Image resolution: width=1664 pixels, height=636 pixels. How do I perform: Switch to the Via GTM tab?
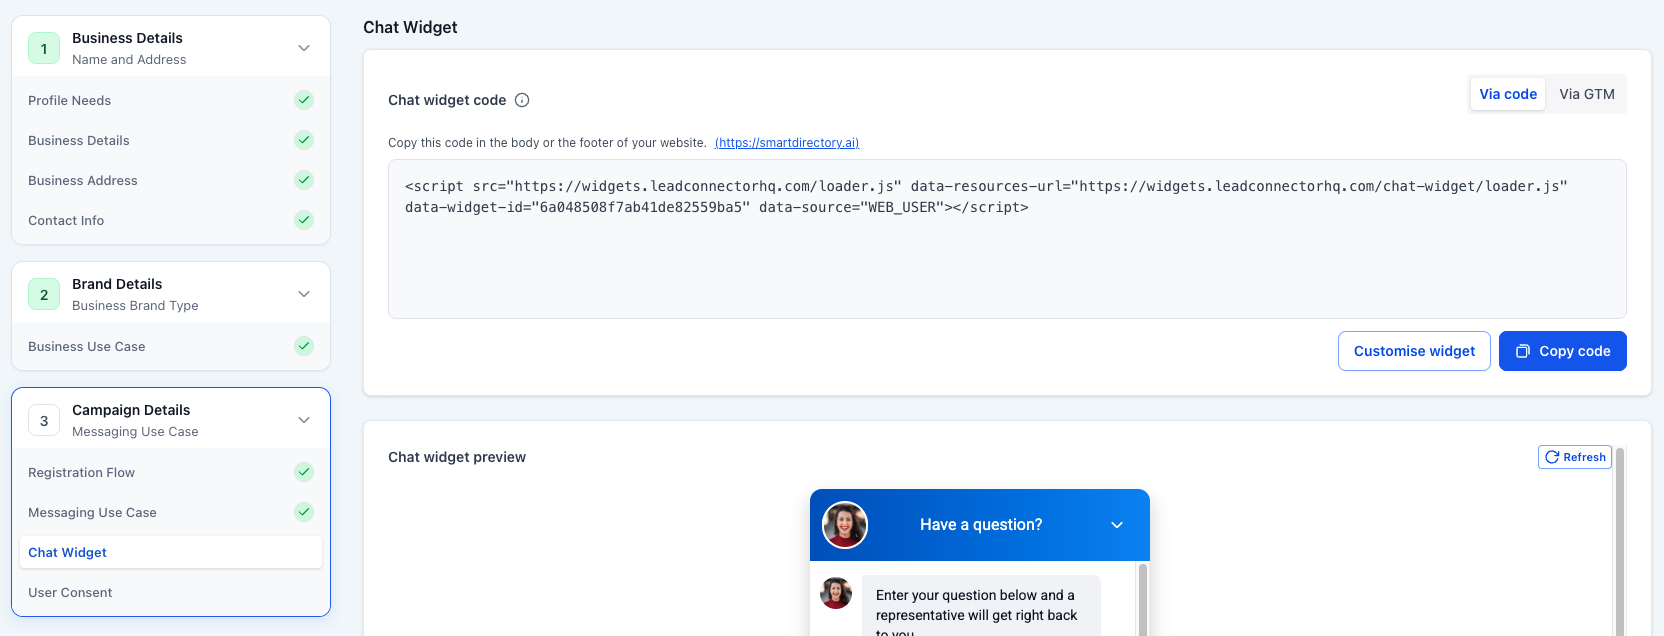[x=1587, y=94]
